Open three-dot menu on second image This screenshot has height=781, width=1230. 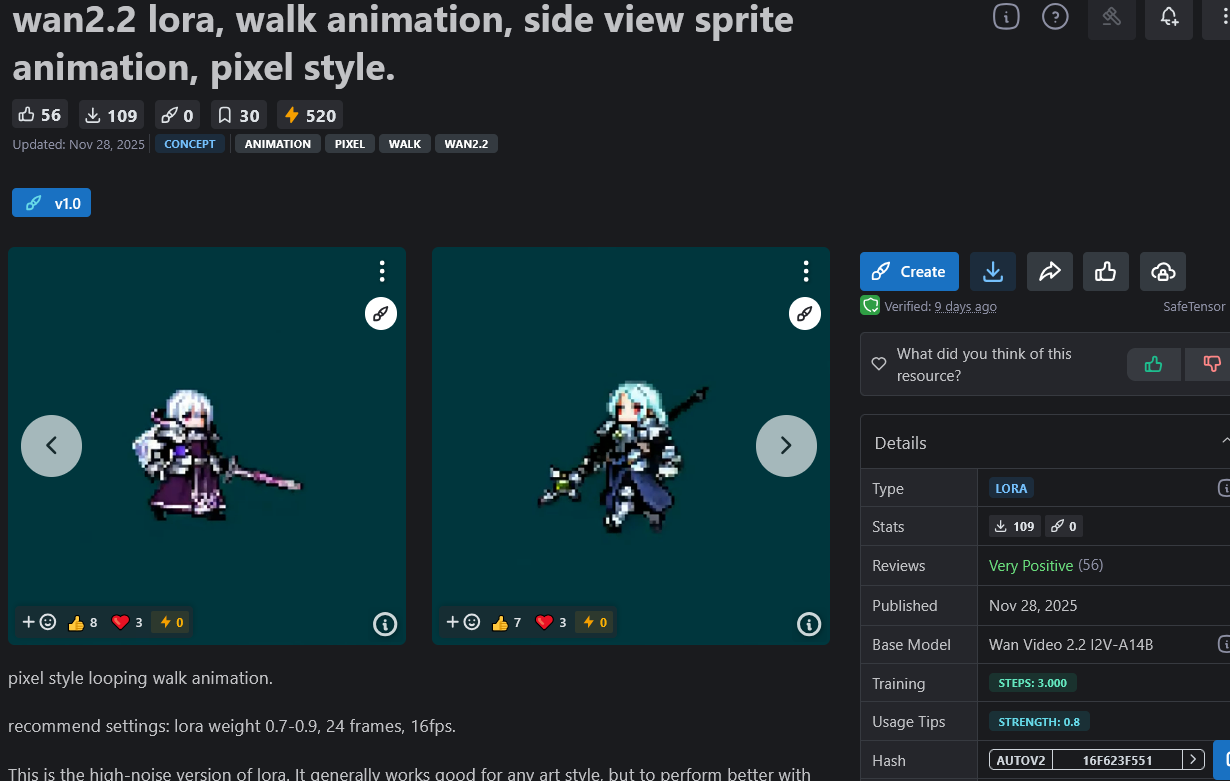pyautogui.click(x=806, y=271)
